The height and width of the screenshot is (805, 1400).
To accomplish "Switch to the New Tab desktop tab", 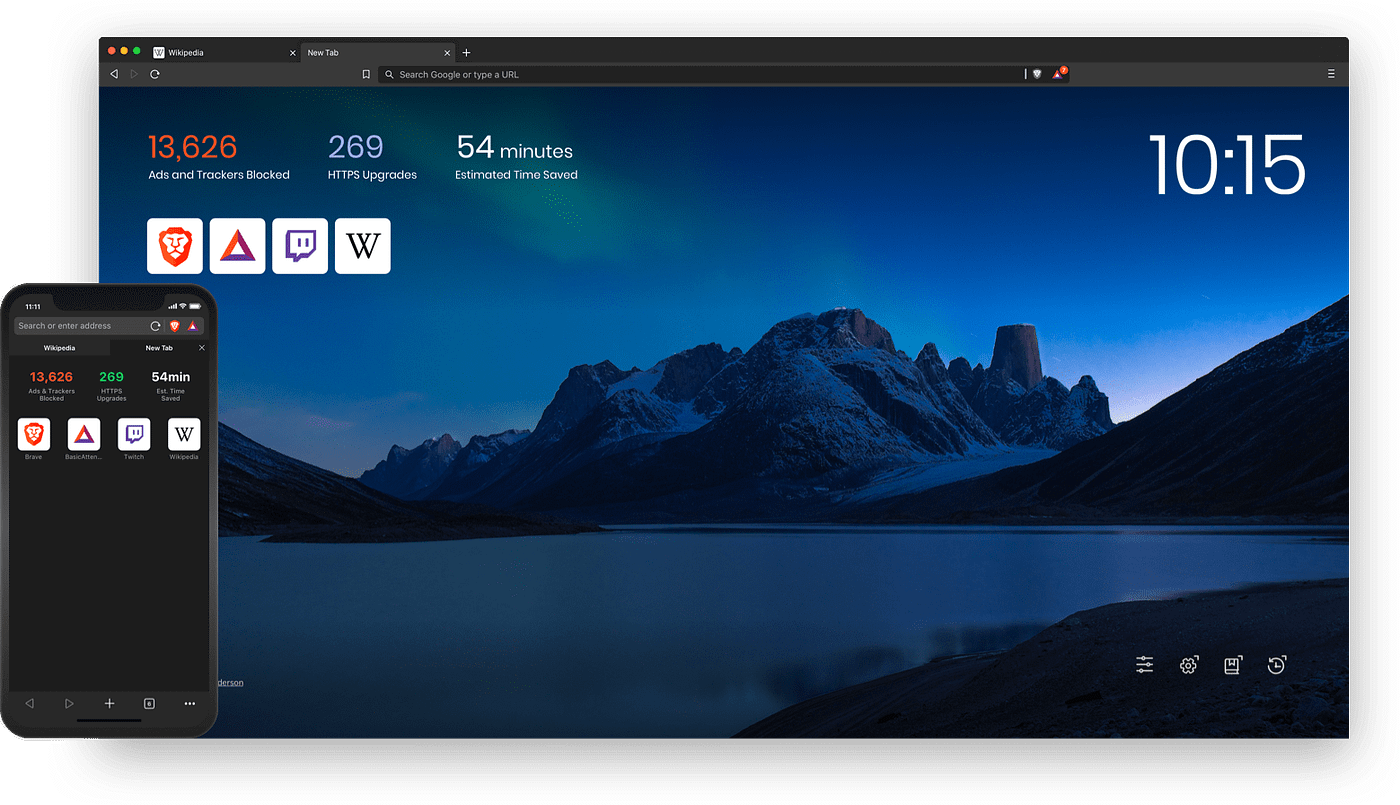I will tap(377, 53).
